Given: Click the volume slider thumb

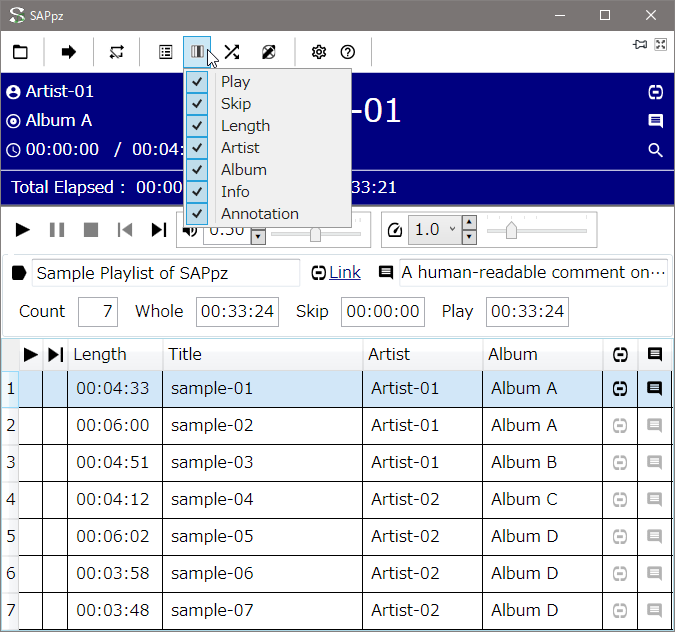Looking at the screenshot, I should [x=316, y=234].
